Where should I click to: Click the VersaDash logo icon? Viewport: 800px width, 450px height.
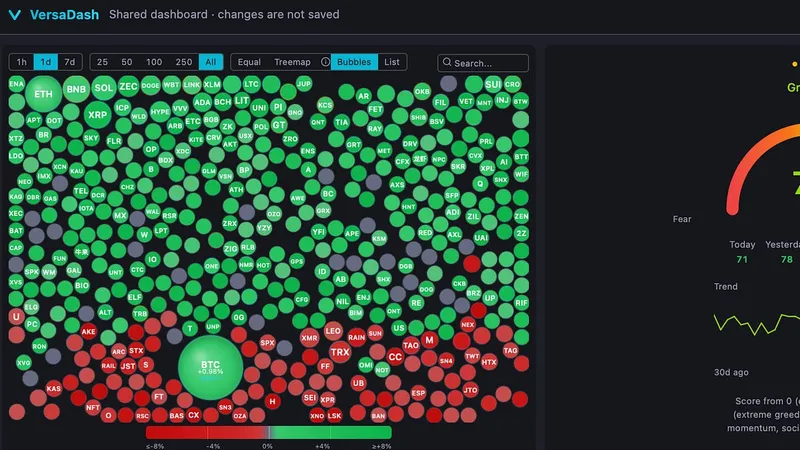coord(15,15)
